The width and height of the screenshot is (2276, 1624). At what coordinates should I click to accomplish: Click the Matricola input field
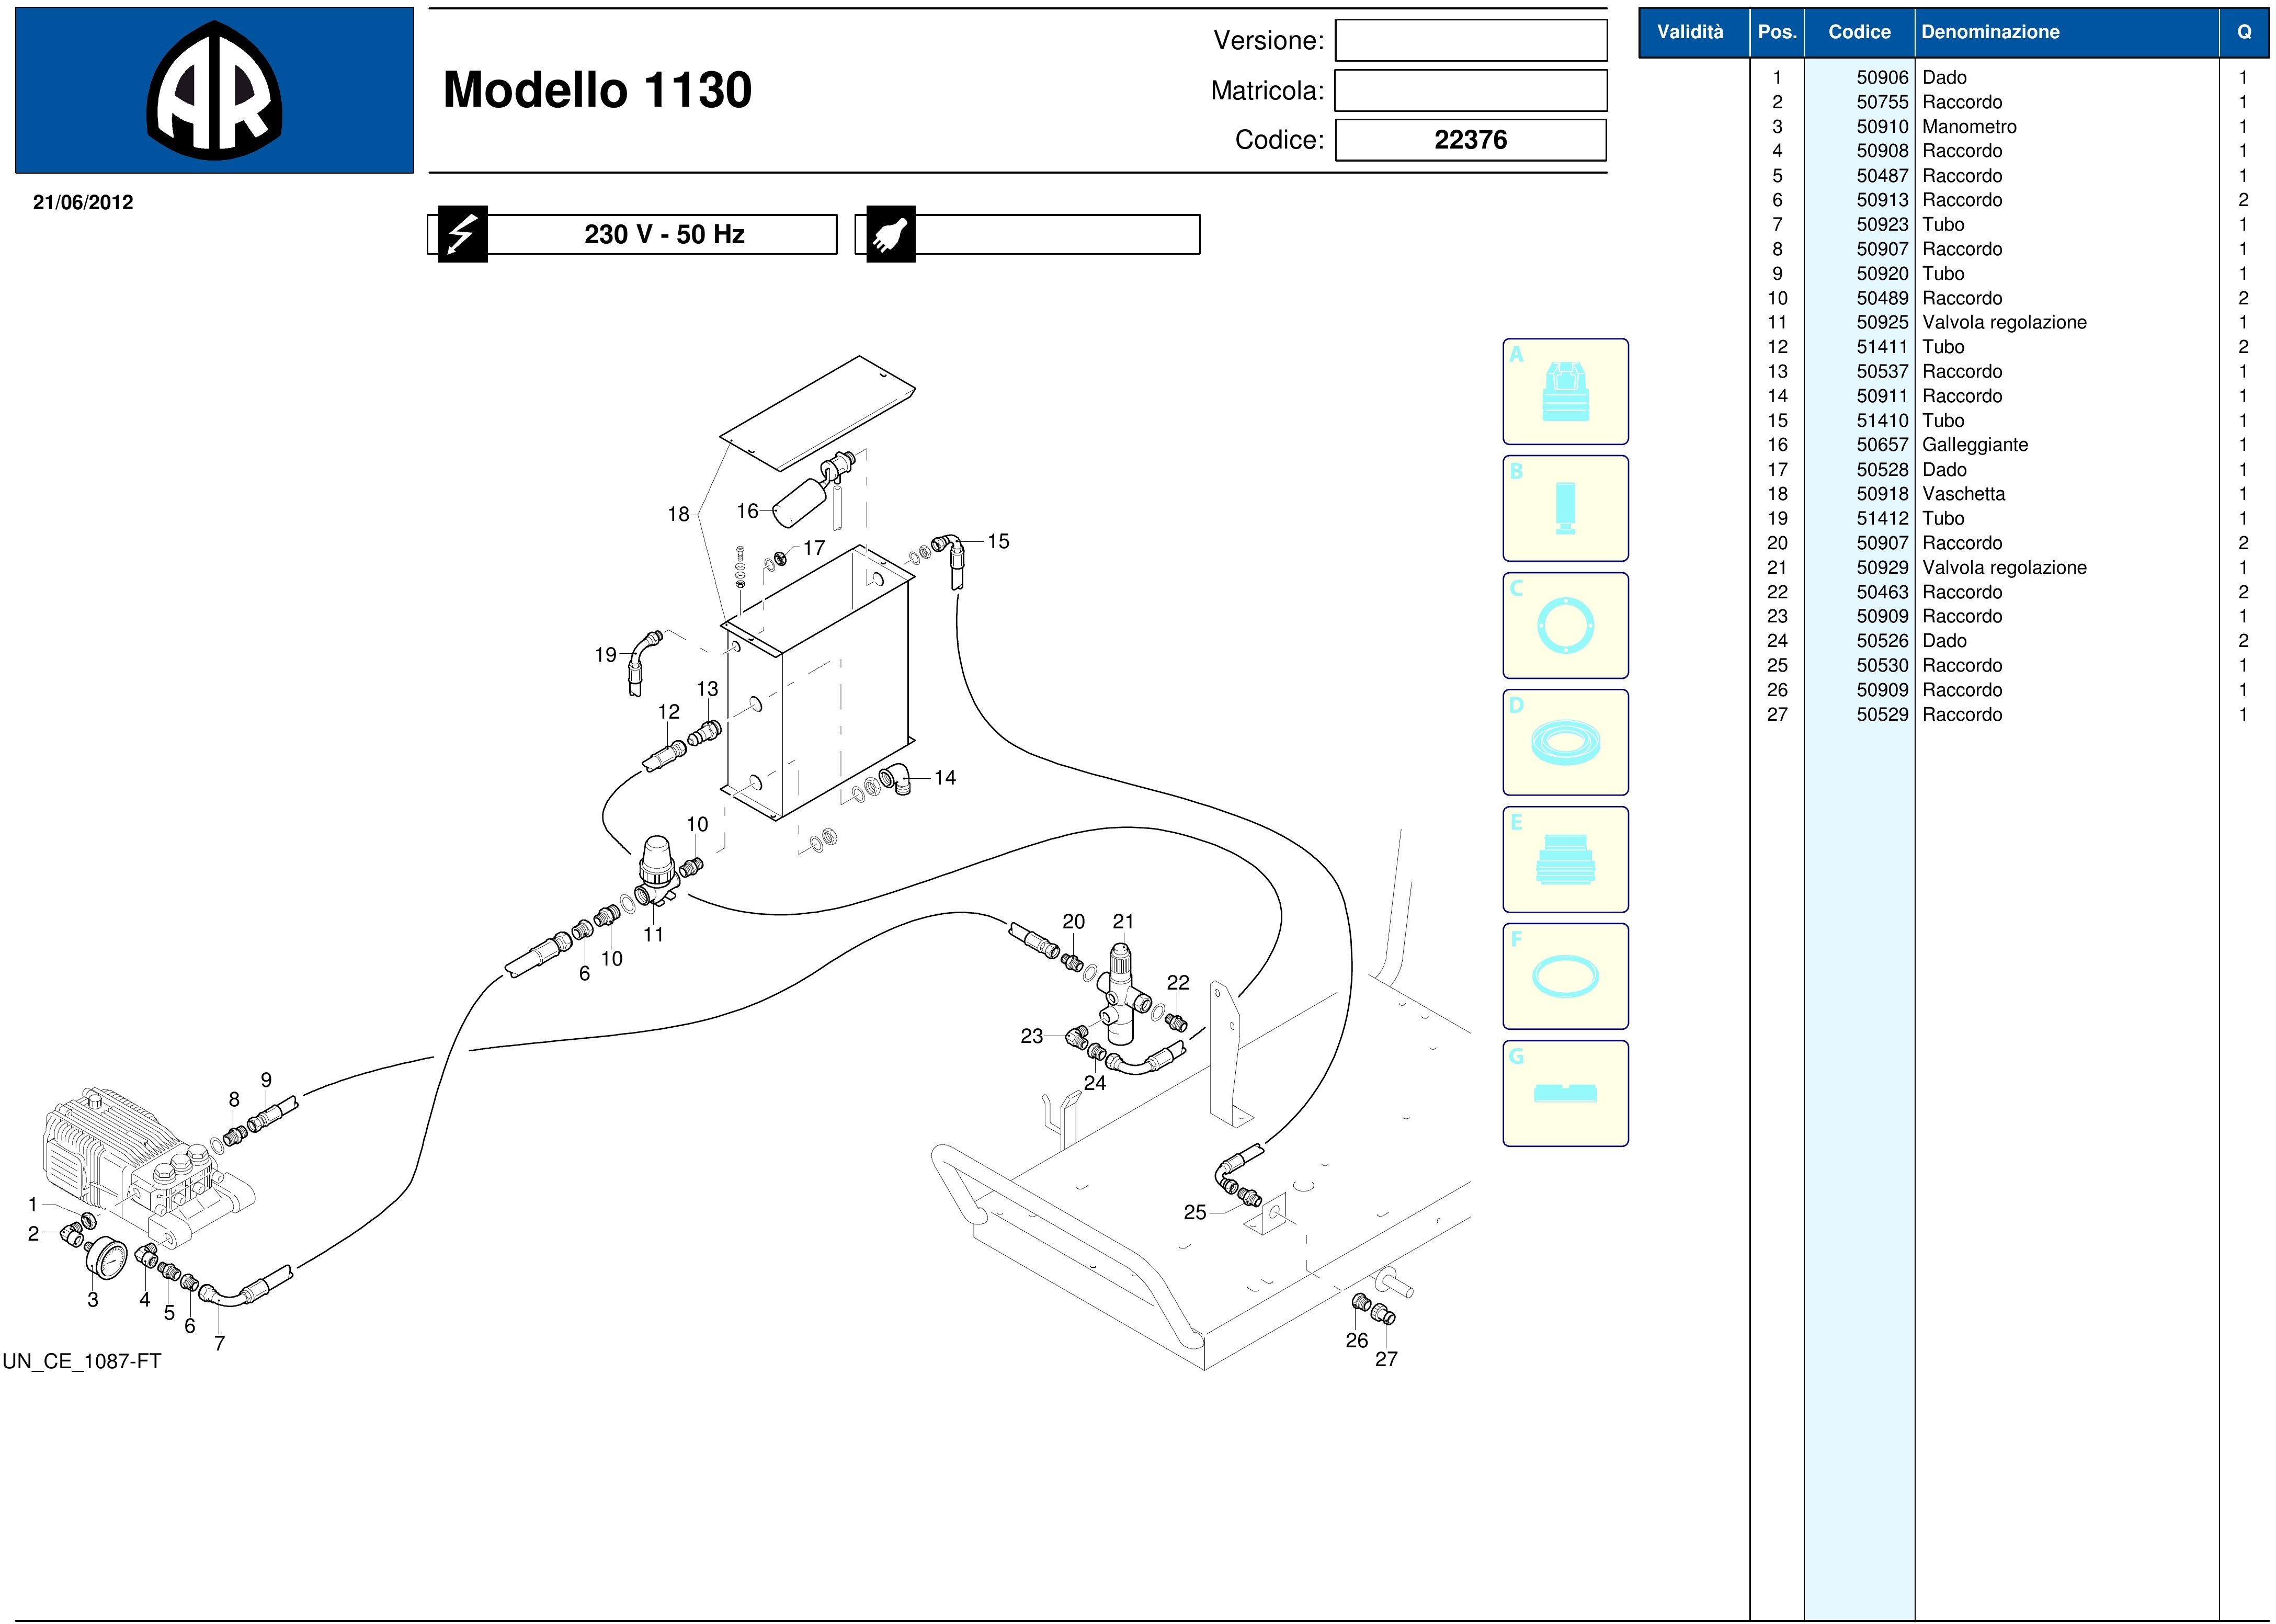1470,90
